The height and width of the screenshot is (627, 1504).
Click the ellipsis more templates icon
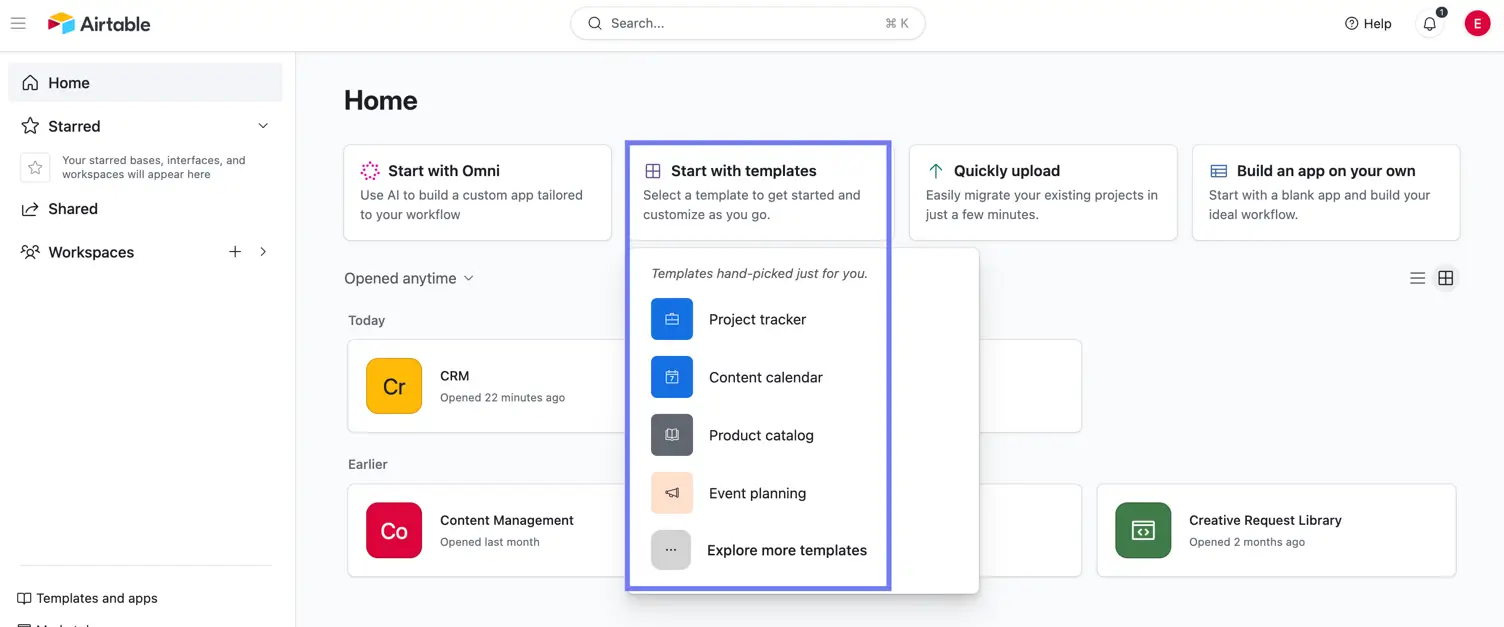point(671,550)
